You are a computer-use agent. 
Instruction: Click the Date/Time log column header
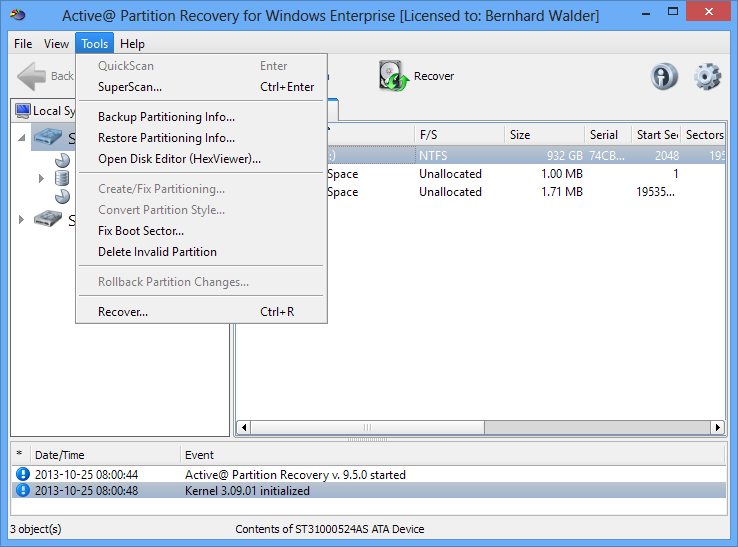pyautogui.click(x=105, y=455)
